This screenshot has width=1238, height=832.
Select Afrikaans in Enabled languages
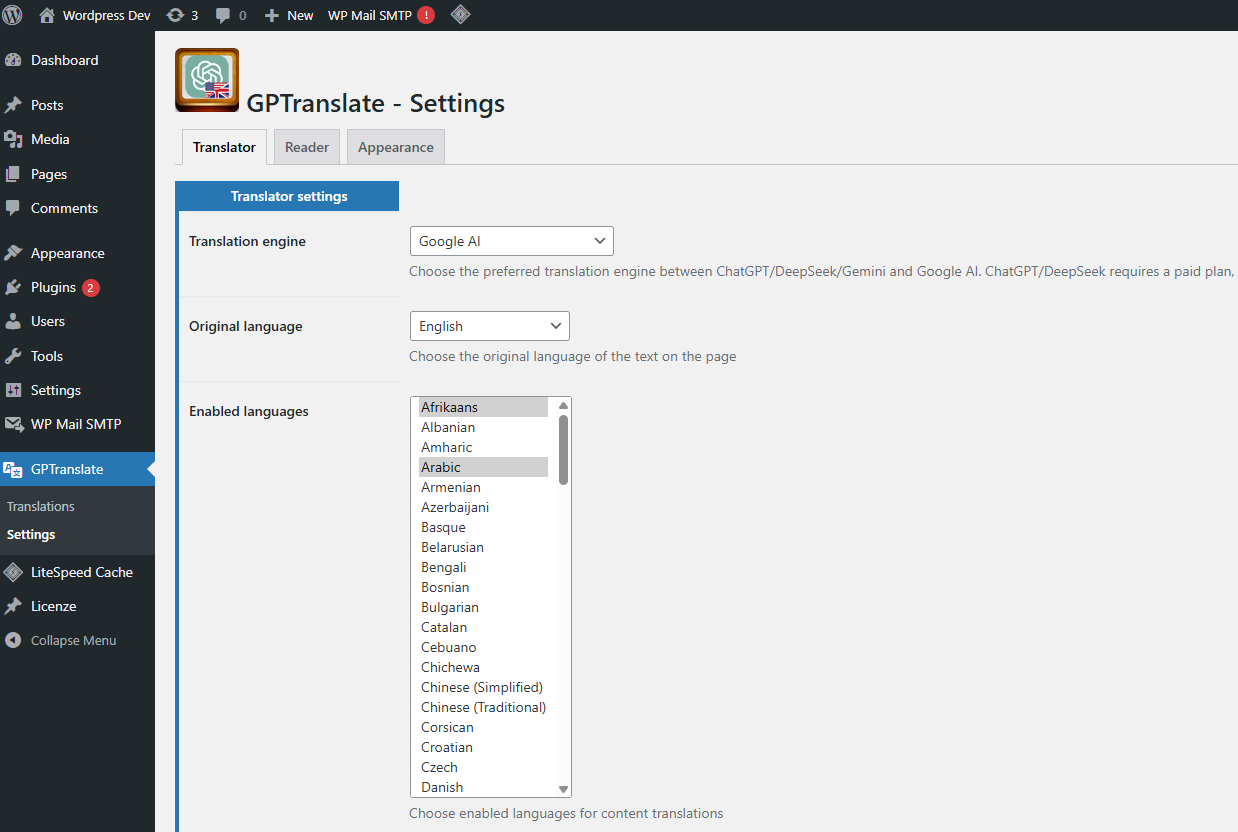pos(483,407)
